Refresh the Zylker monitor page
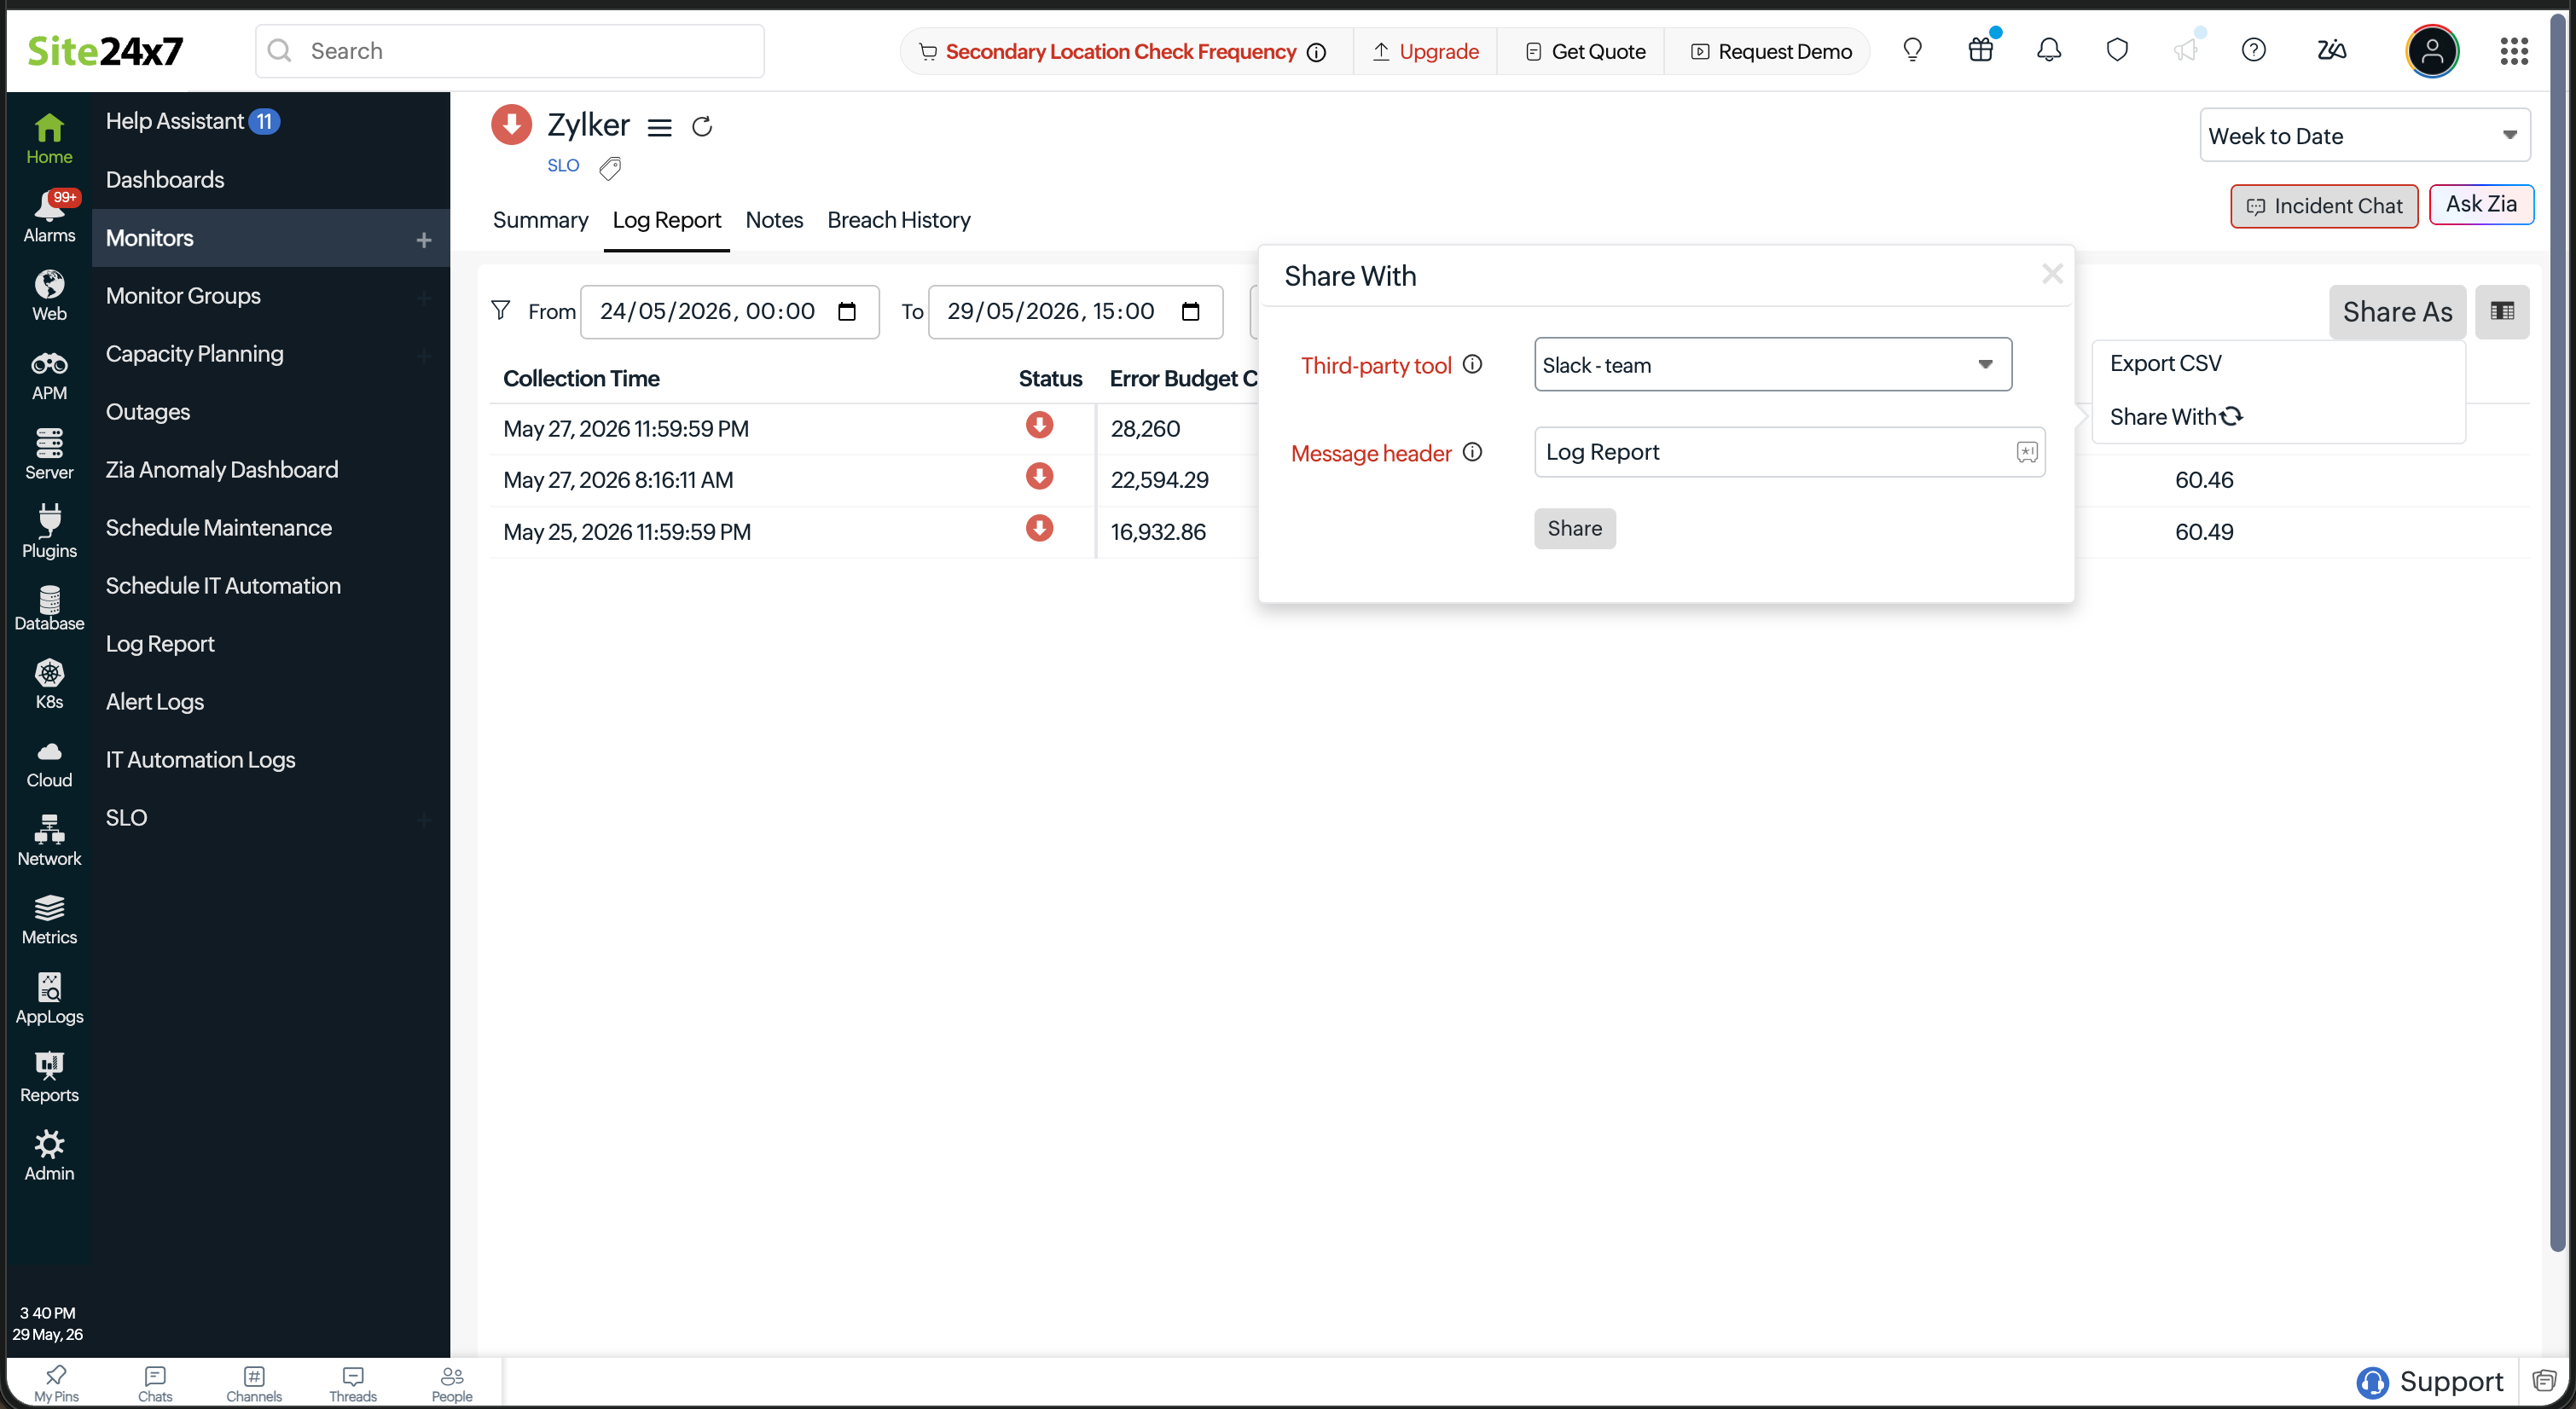 click(x=702, y=126)
